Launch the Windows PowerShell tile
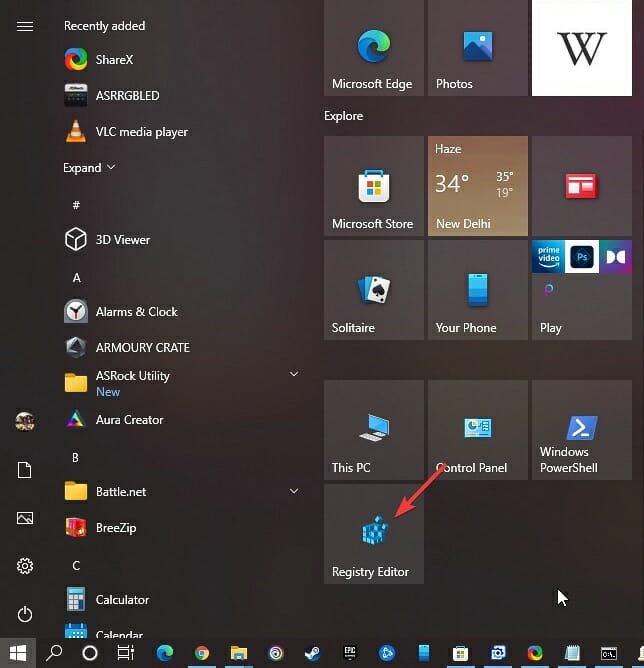 coord(582,430)
